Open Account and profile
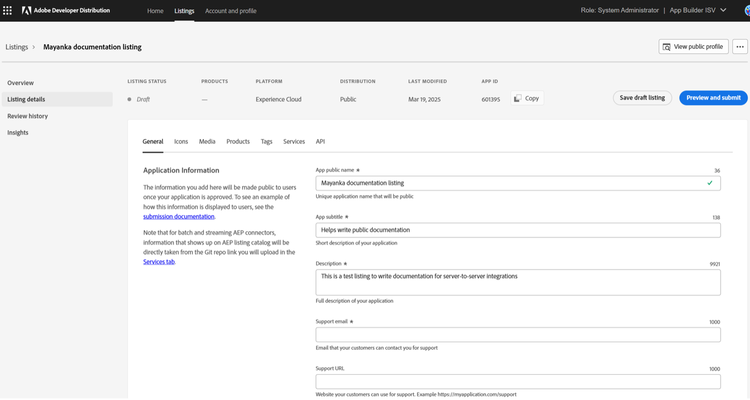This screenshot has width=750, height=400. 231,11
